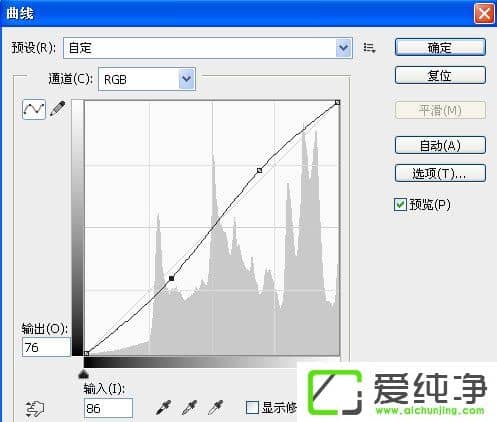
Task: Click the 自动(A) auto button
Action: click(440, 145)
